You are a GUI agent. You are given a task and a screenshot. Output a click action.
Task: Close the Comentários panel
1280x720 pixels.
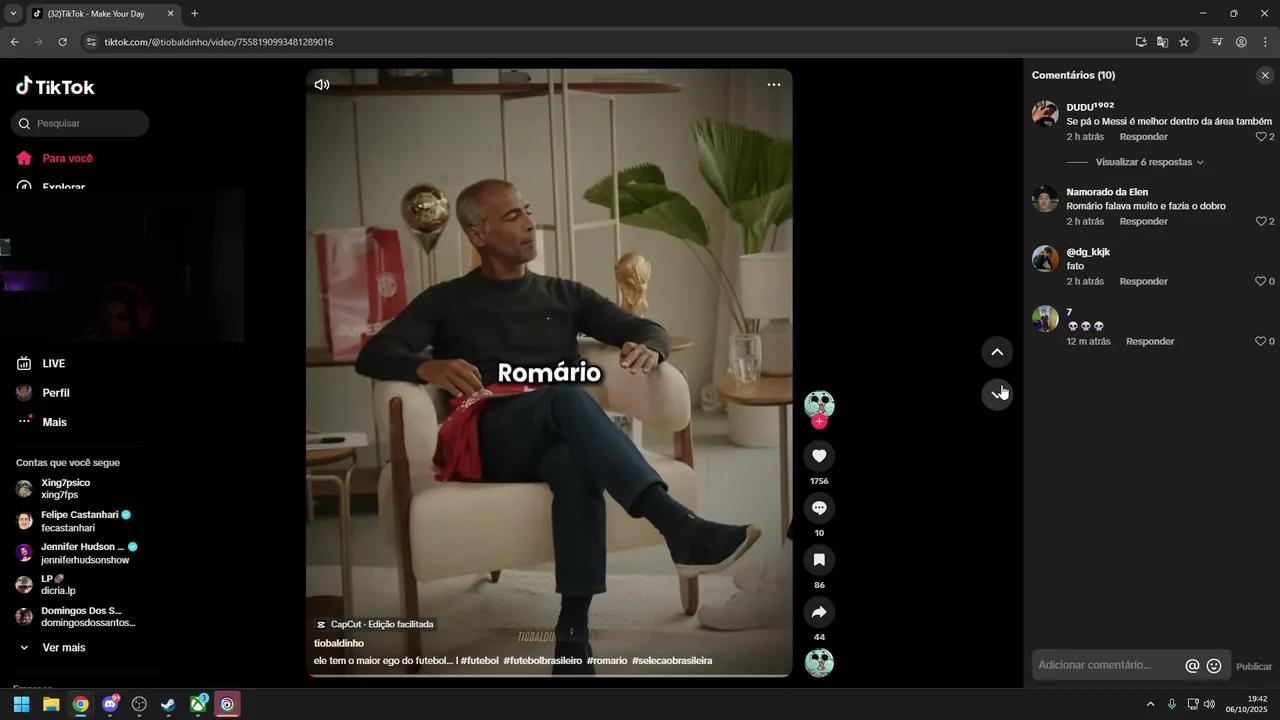tap(1265, 75)
